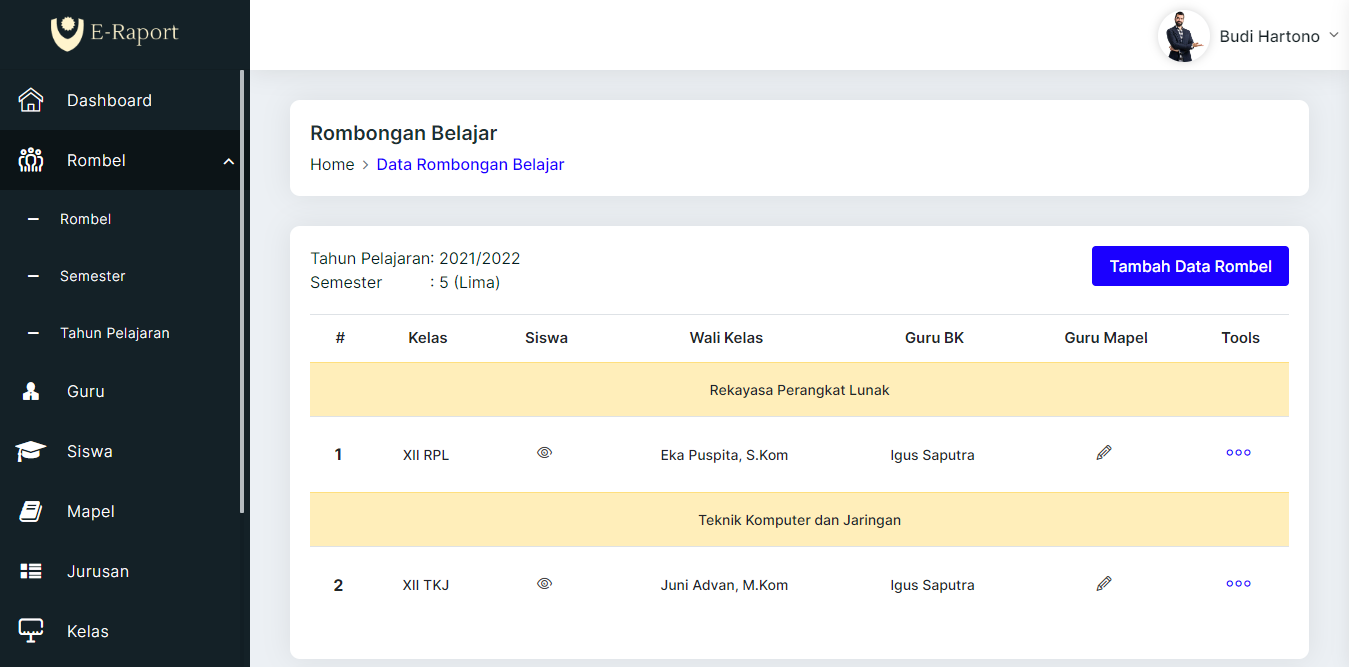
Task: Go to Home breadcrumb link
Action: tap(332, 165)
